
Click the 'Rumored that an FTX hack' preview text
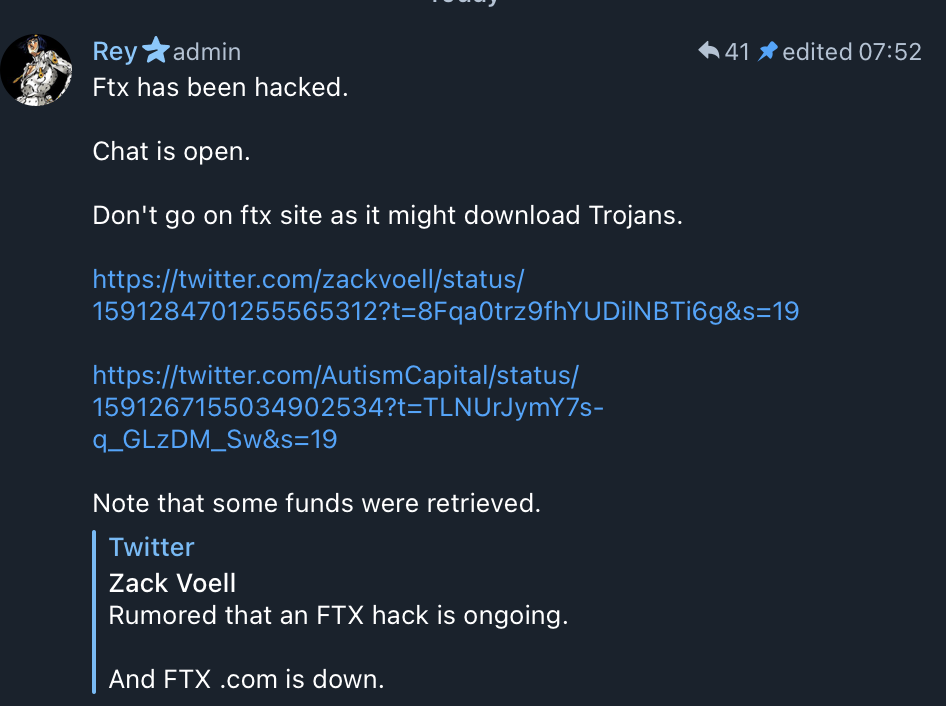pyautogui.click(x=338, y=615)
